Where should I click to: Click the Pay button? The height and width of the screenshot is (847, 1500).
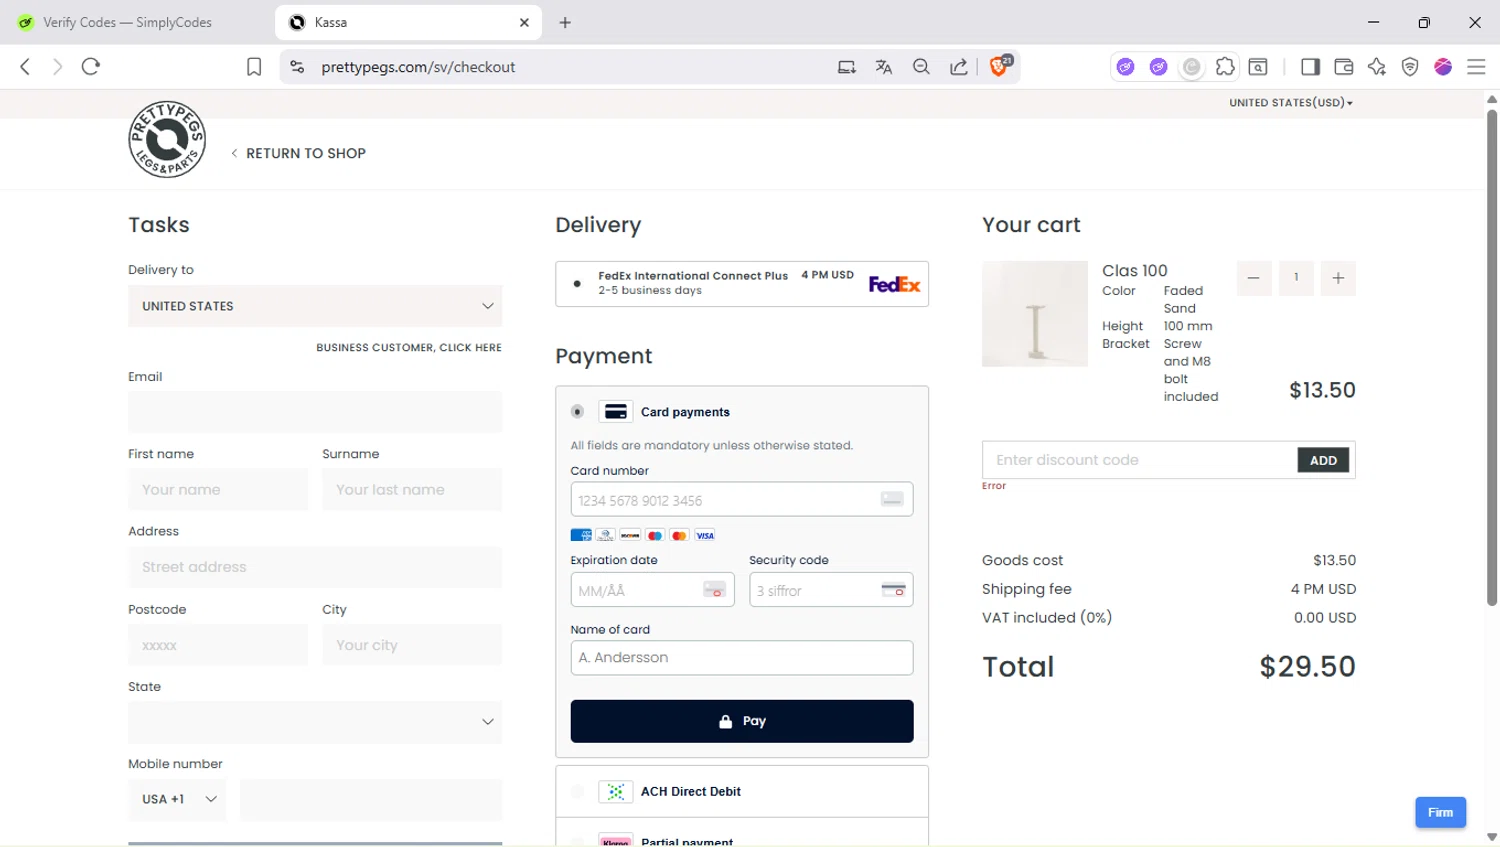click(x=742, y=721)
